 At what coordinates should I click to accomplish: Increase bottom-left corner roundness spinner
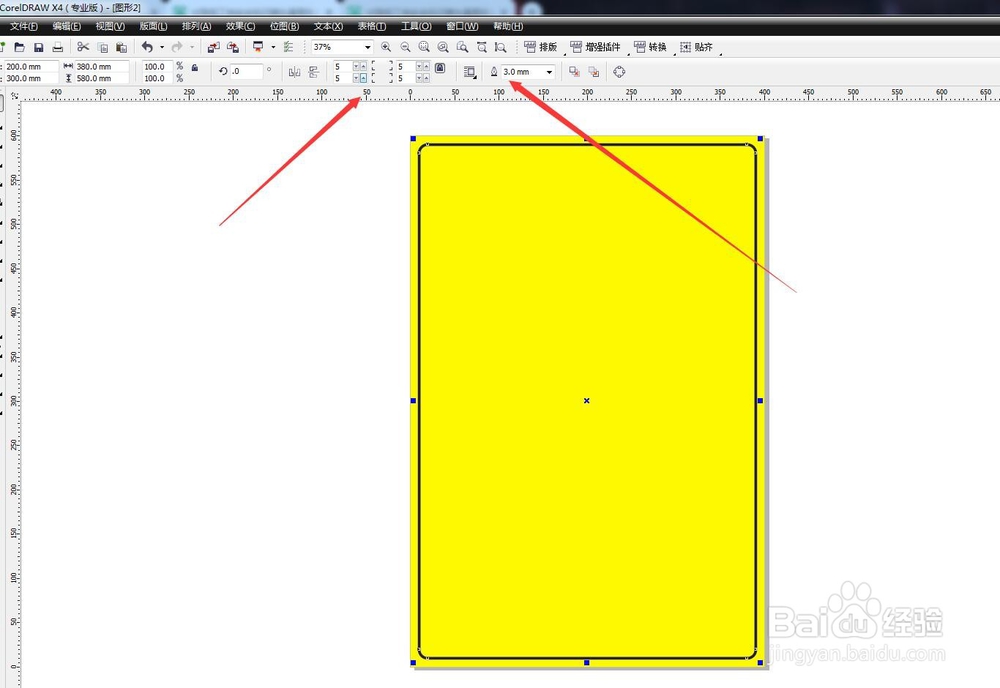pyautogui.click(x=364, y=78)
